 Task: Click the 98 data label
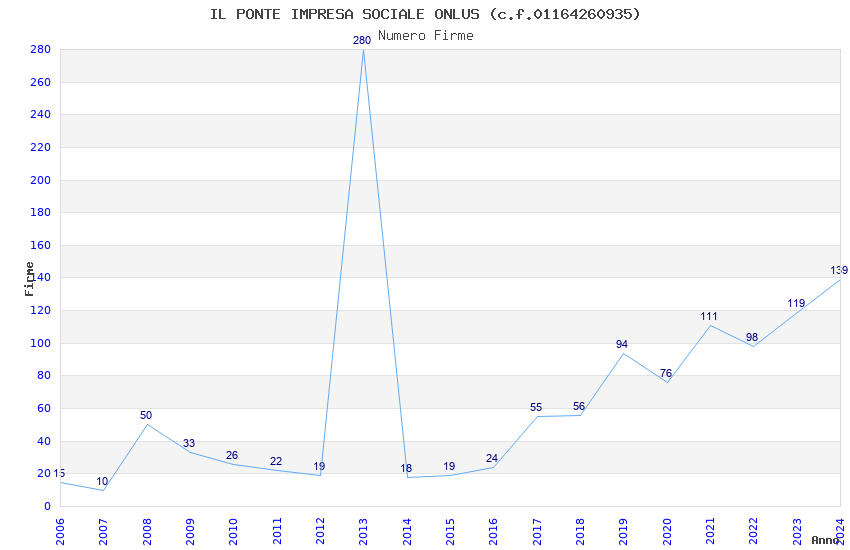coord(751,338)
